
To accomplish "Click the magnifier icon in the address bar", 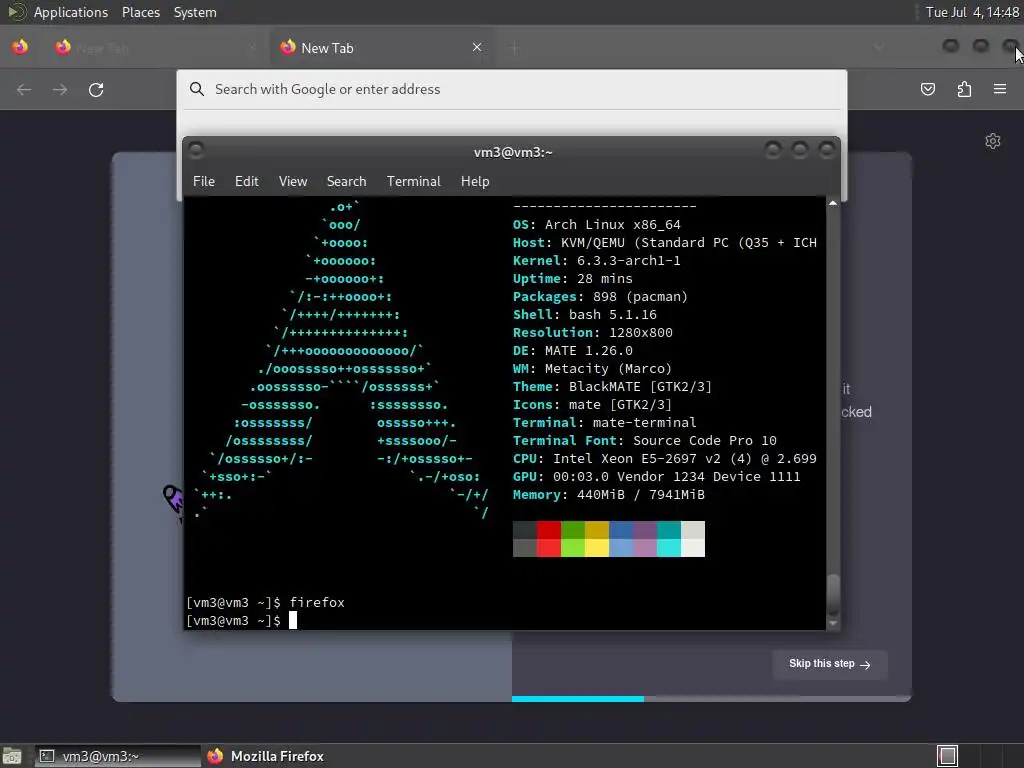I will (197, 89).
